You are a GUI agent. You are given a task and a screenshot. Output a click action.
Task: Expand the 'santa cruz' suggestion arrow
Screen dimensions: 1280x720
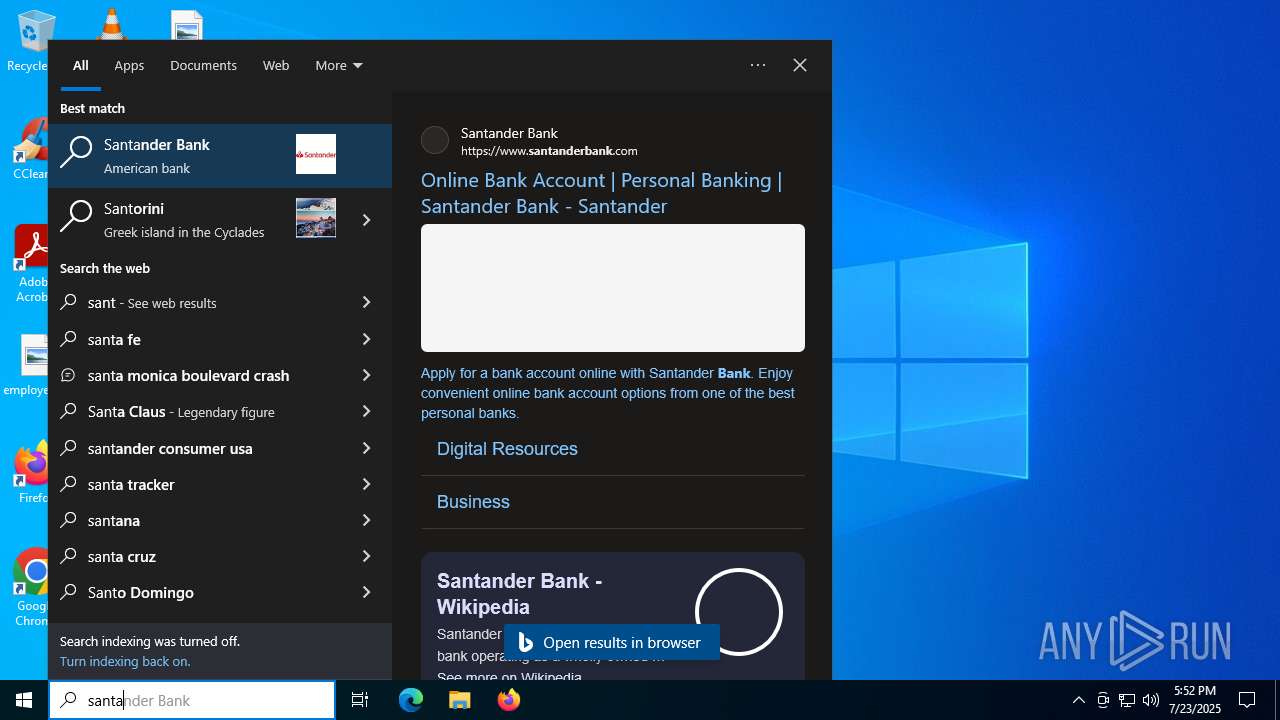367,556
